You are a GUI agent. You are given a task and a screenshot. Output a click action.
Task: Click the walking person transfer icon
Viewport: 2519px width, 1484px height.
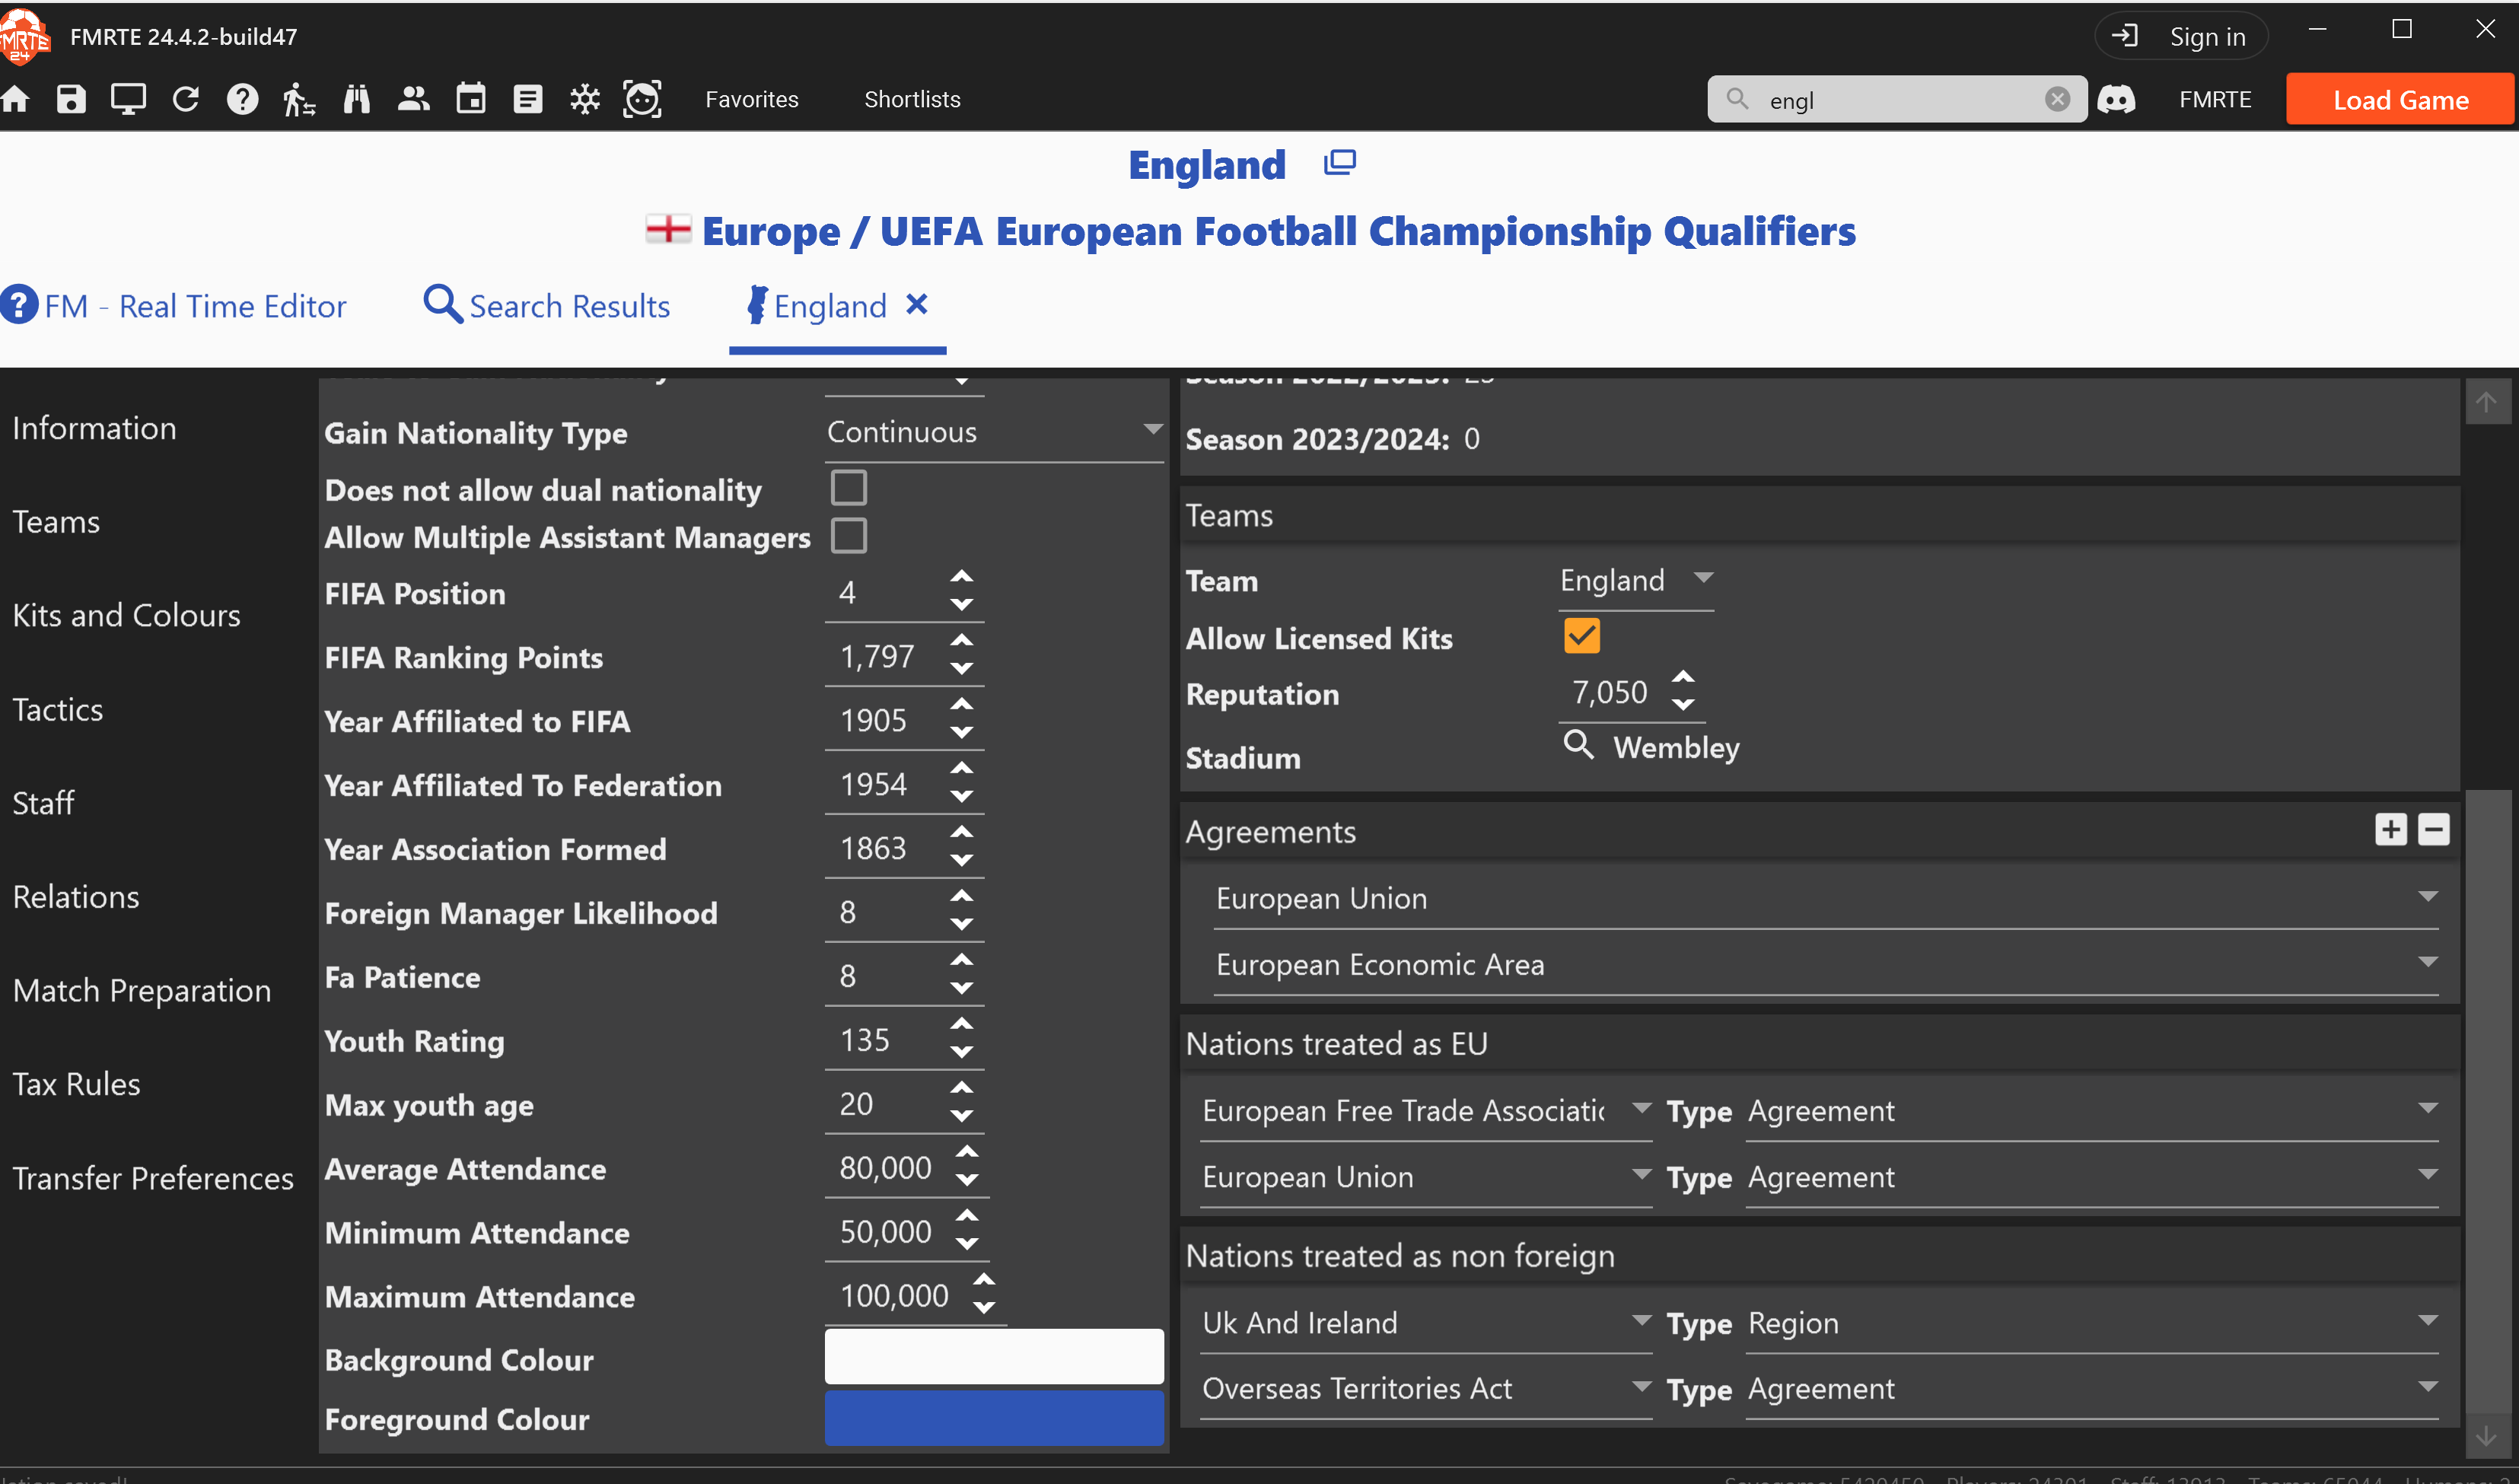tap(299, 99)
